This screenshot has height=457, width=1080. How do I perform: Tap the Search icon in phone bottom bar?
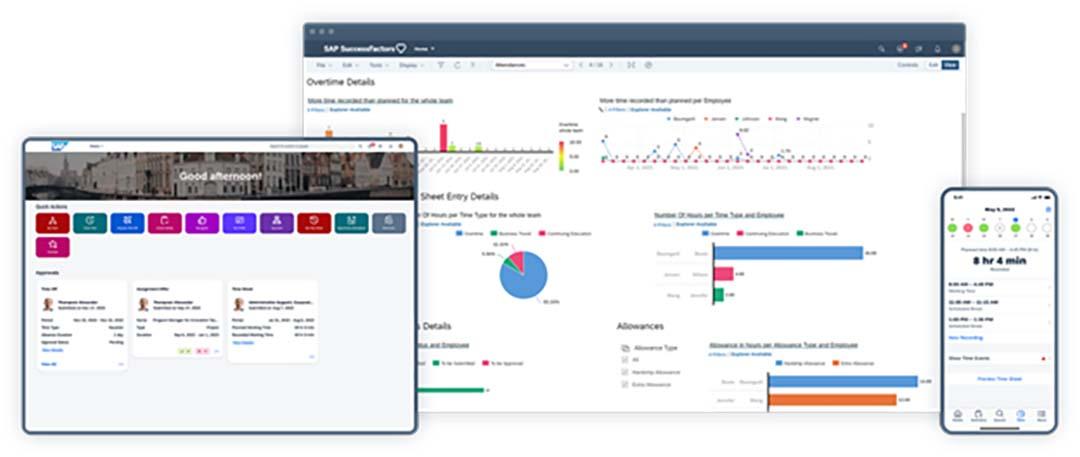click(999, 415)
